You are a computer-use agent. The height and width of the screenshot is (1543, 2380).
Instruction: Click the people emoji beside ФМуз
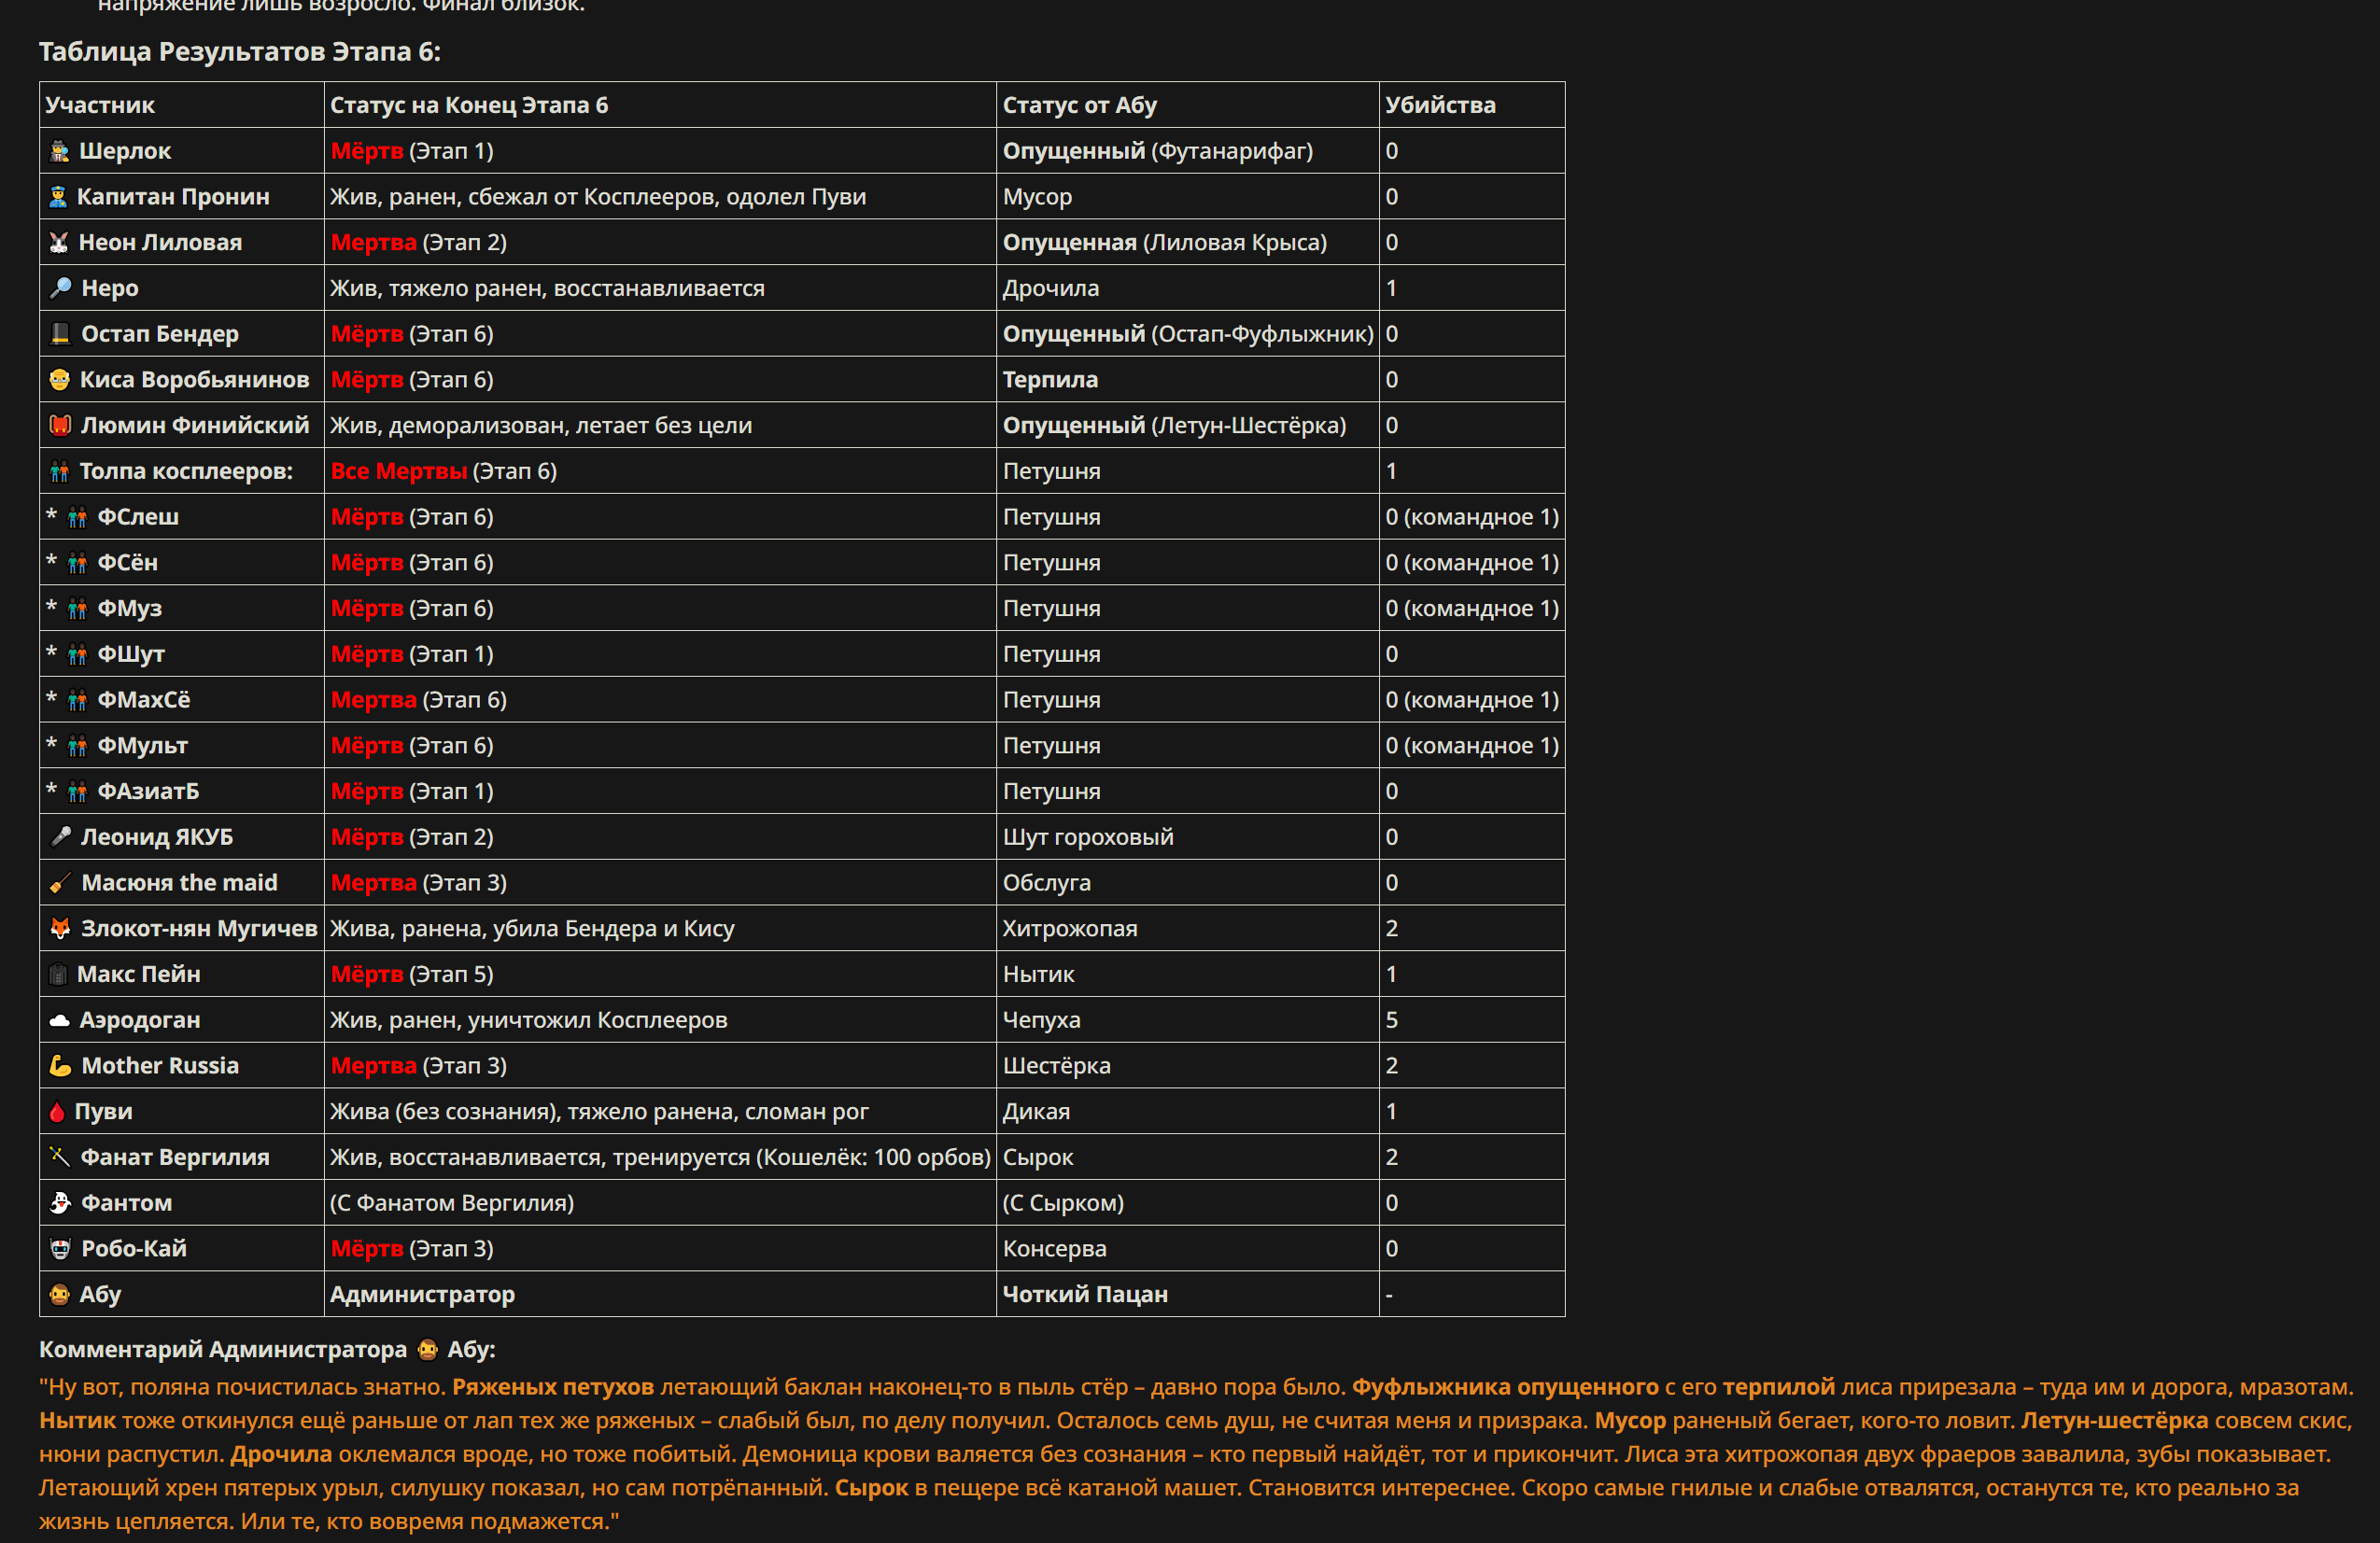coord(78,609)
